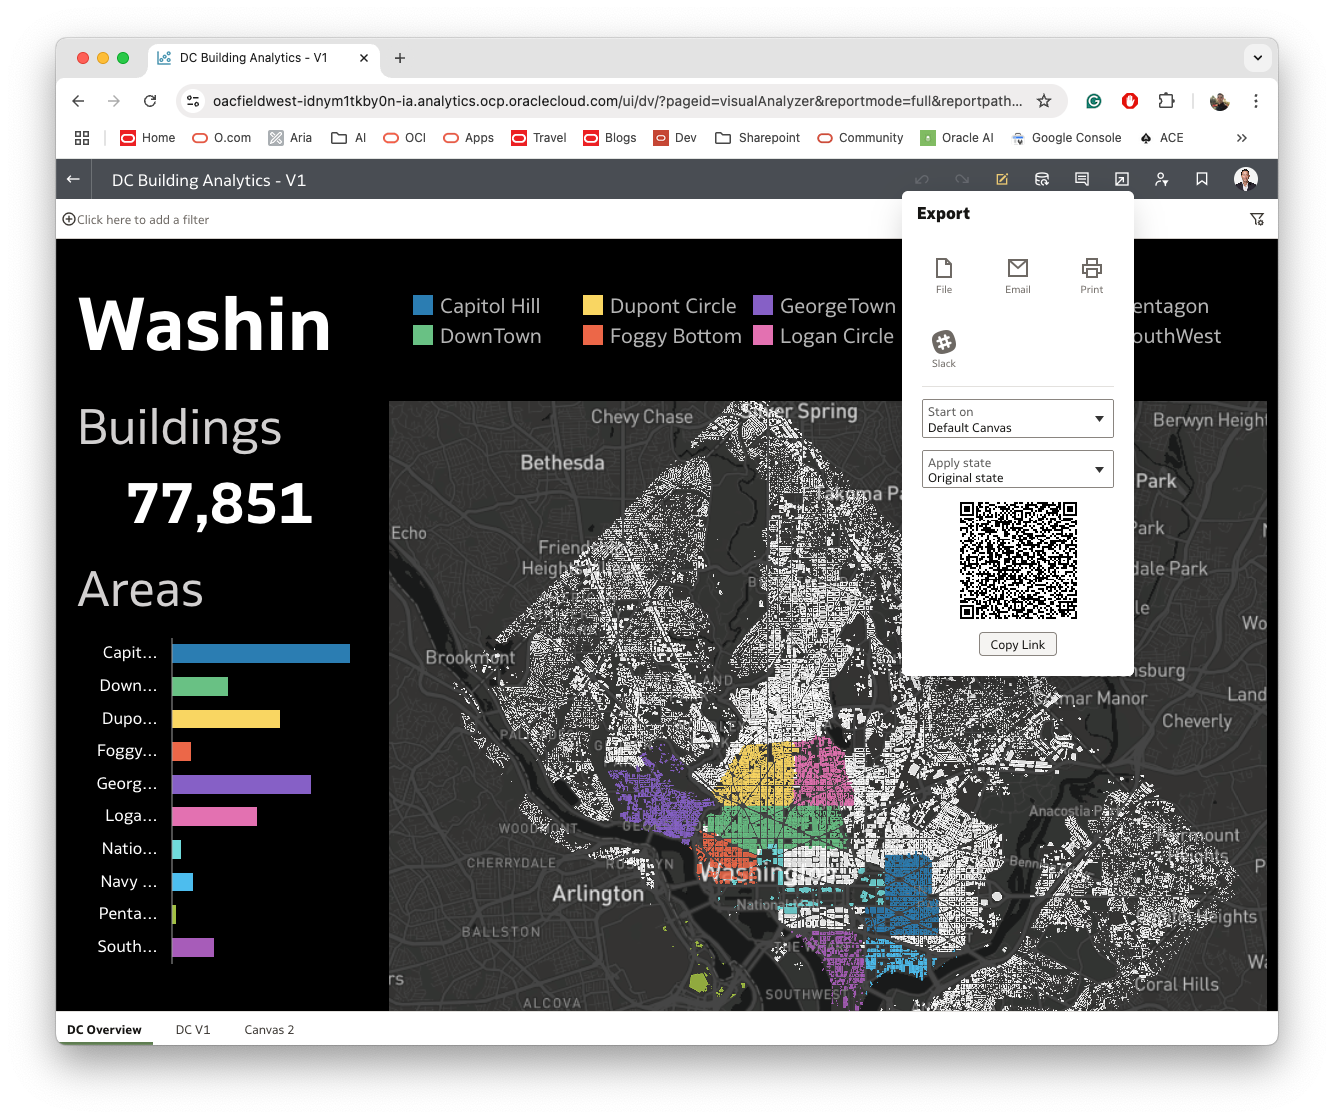Click the Edit pencil icon in header
The width and height of the screenshot is (1334, 1119).
click(1002, 179)
